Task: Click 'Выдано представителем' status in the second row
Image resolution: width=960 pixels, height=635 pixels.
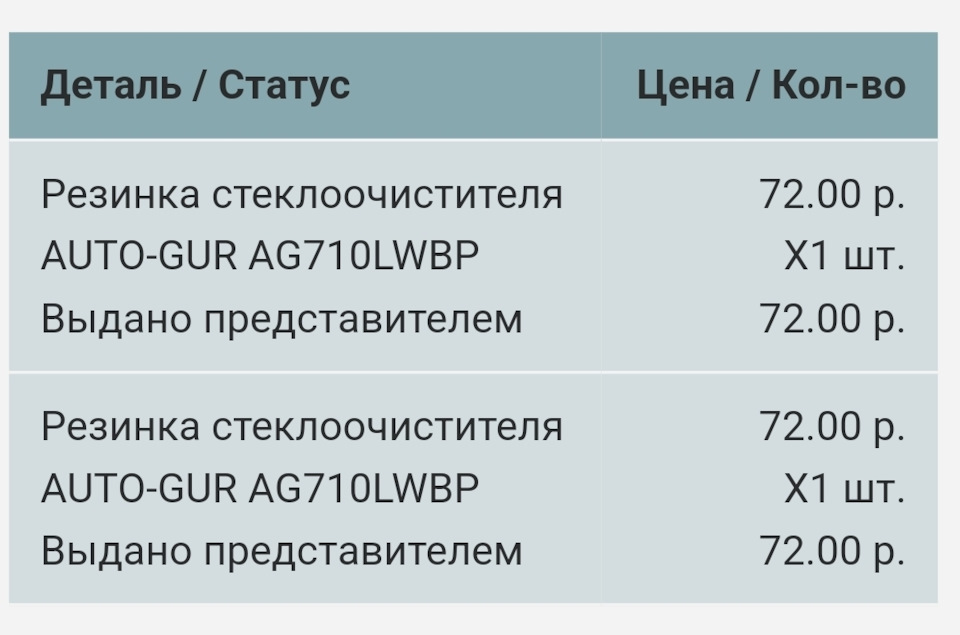Action: coord(282,551)
